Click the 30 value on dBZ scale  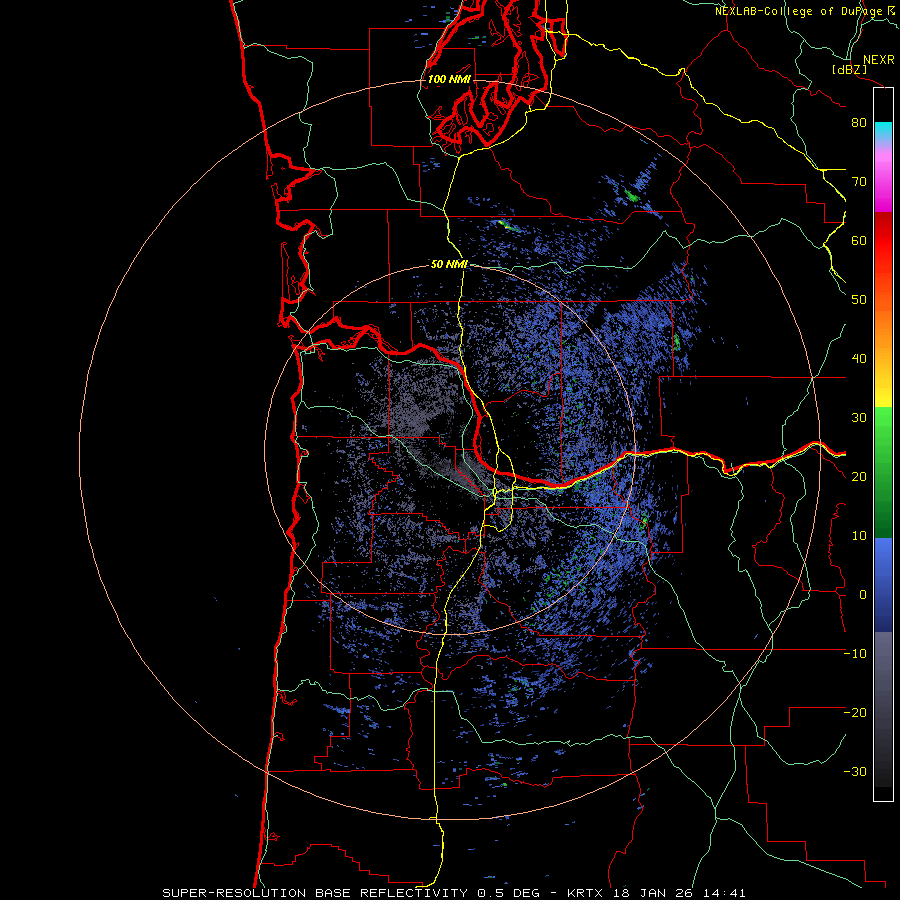coord(859,418)
